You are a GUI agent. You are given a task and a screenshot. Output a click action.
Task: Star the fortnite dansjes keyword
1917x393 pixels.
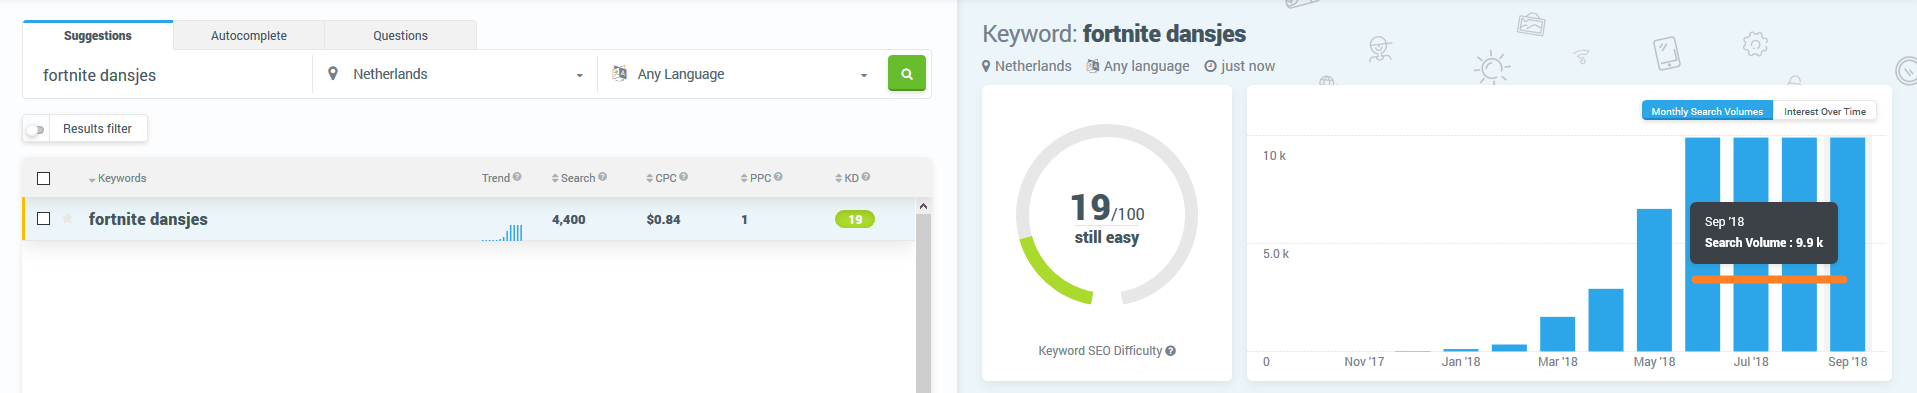pyautogui.click(x=67, y=219)
